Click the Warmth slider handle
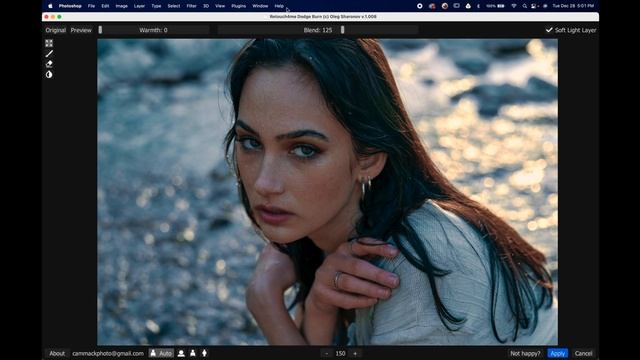This screenshot has height=360, width=640. [x=100, y=30]
